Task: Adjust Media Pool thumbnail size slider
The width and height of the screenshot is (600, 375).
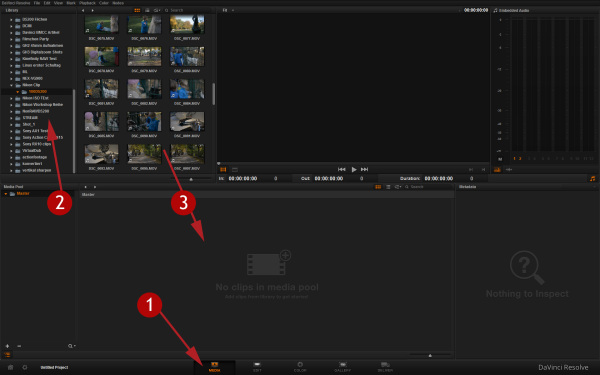Action: coord(430,355)
